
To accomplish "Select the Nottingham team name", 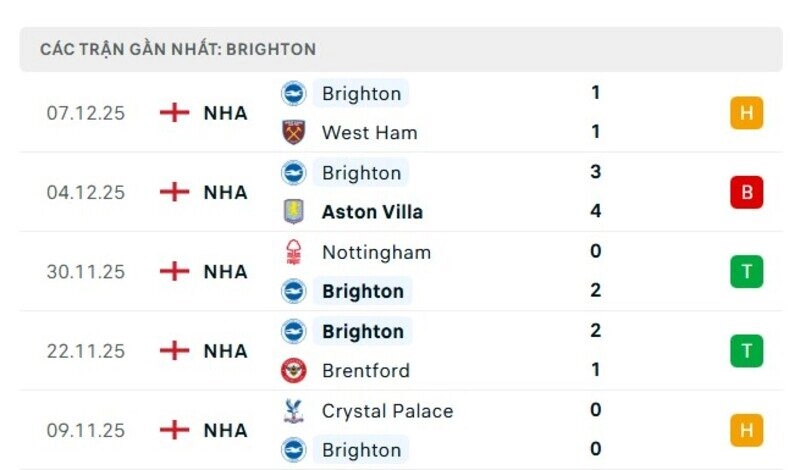I will point(376,252).
